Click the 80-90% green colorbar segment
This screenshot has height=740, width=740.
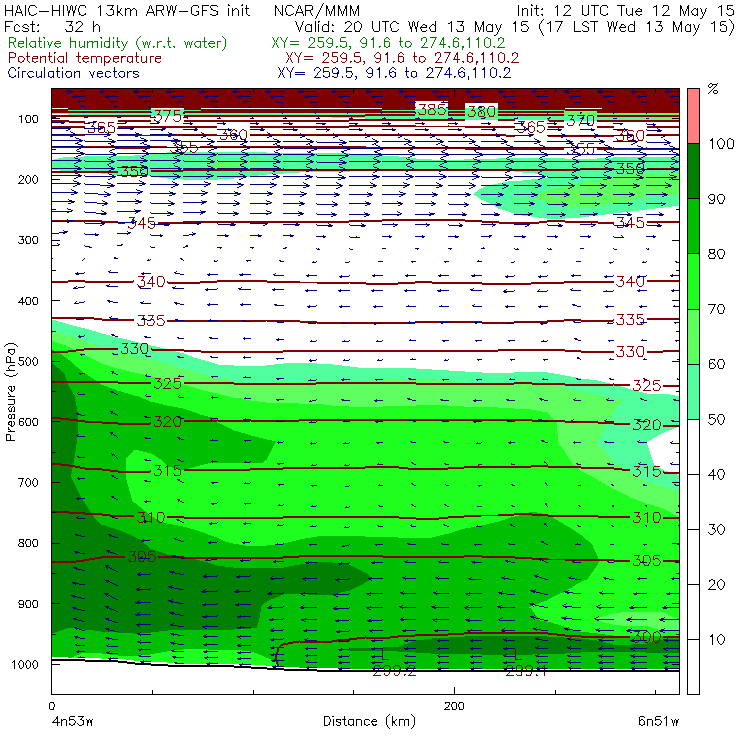(x=693, y=226)
